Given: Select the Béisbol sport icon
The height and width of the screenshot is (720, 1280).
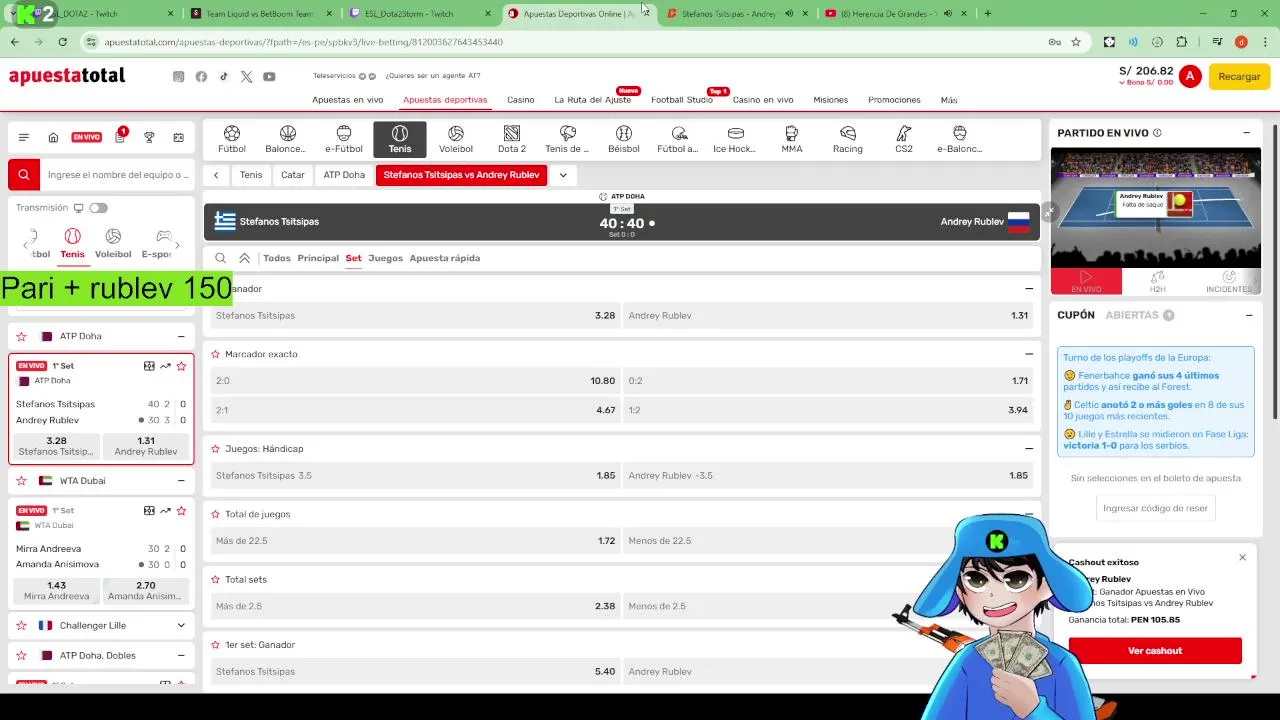Looking at the screenshot, I should click(624, 139).
